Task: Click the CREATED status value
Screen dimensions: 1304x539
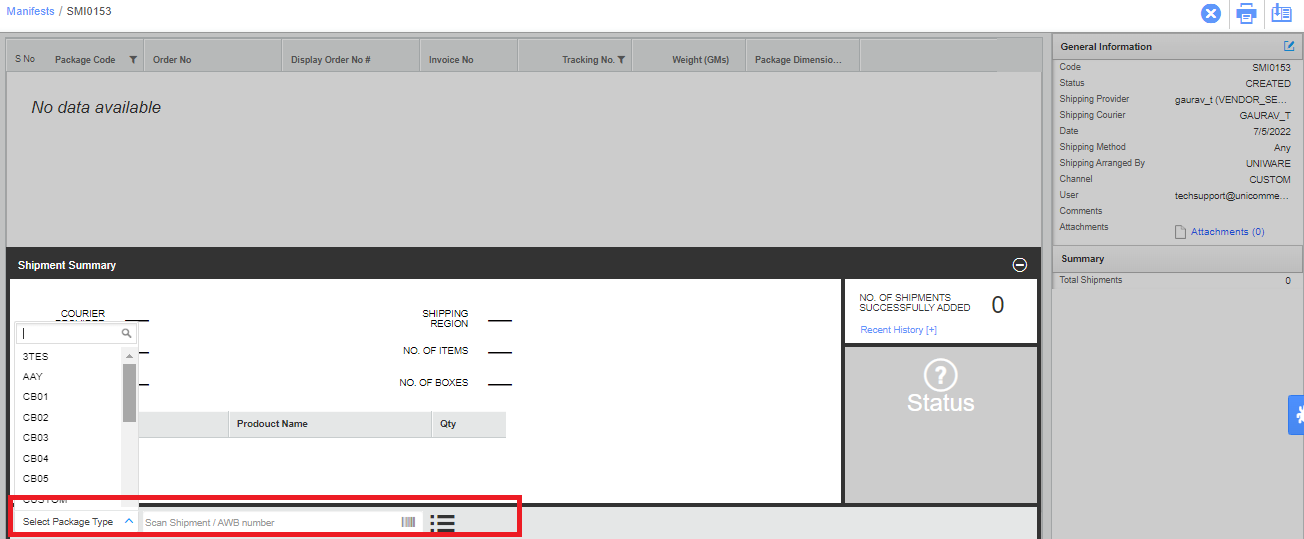Action: coord(1268,83)
